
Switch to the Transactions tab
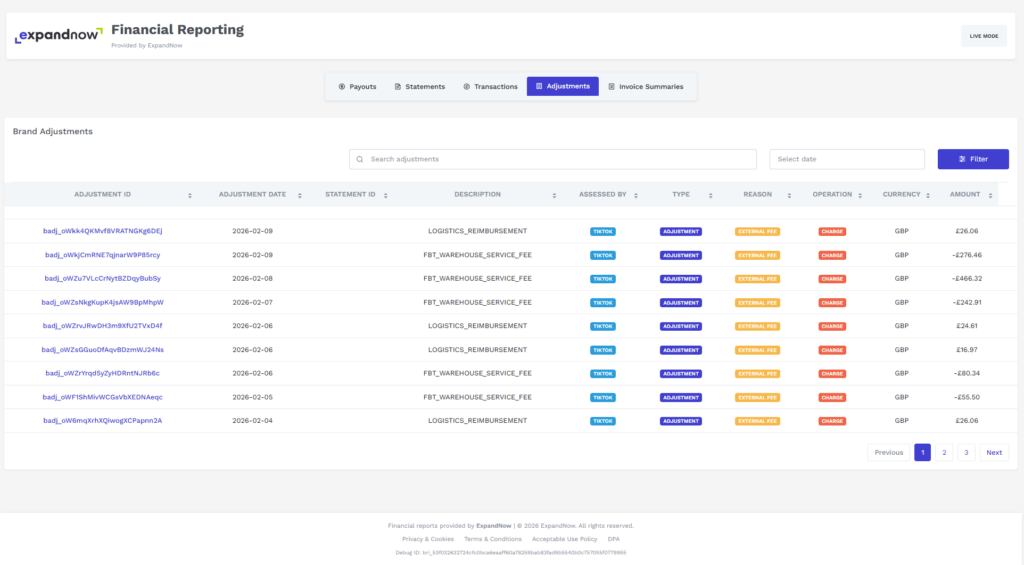coord(490,86)
